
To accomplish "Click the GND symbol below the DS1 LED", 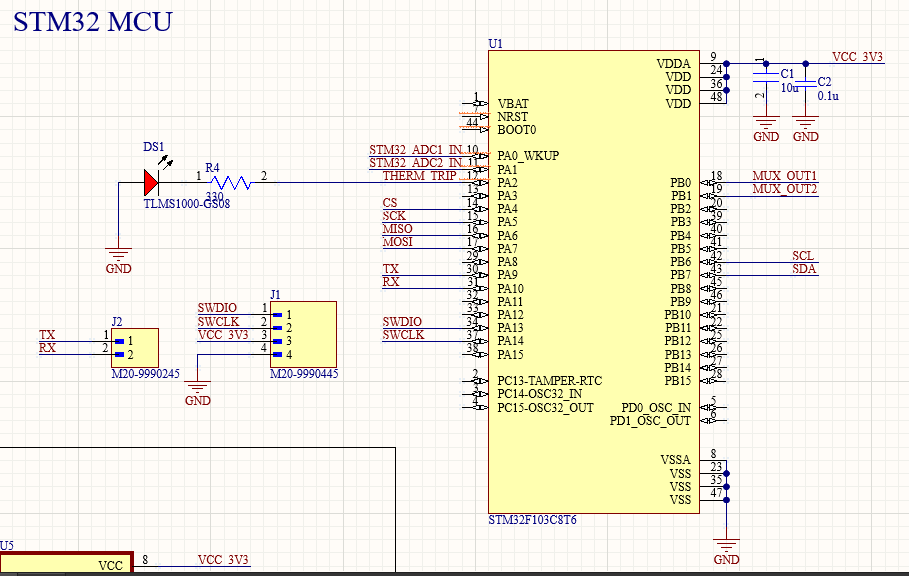I will (x=118, y=260).
